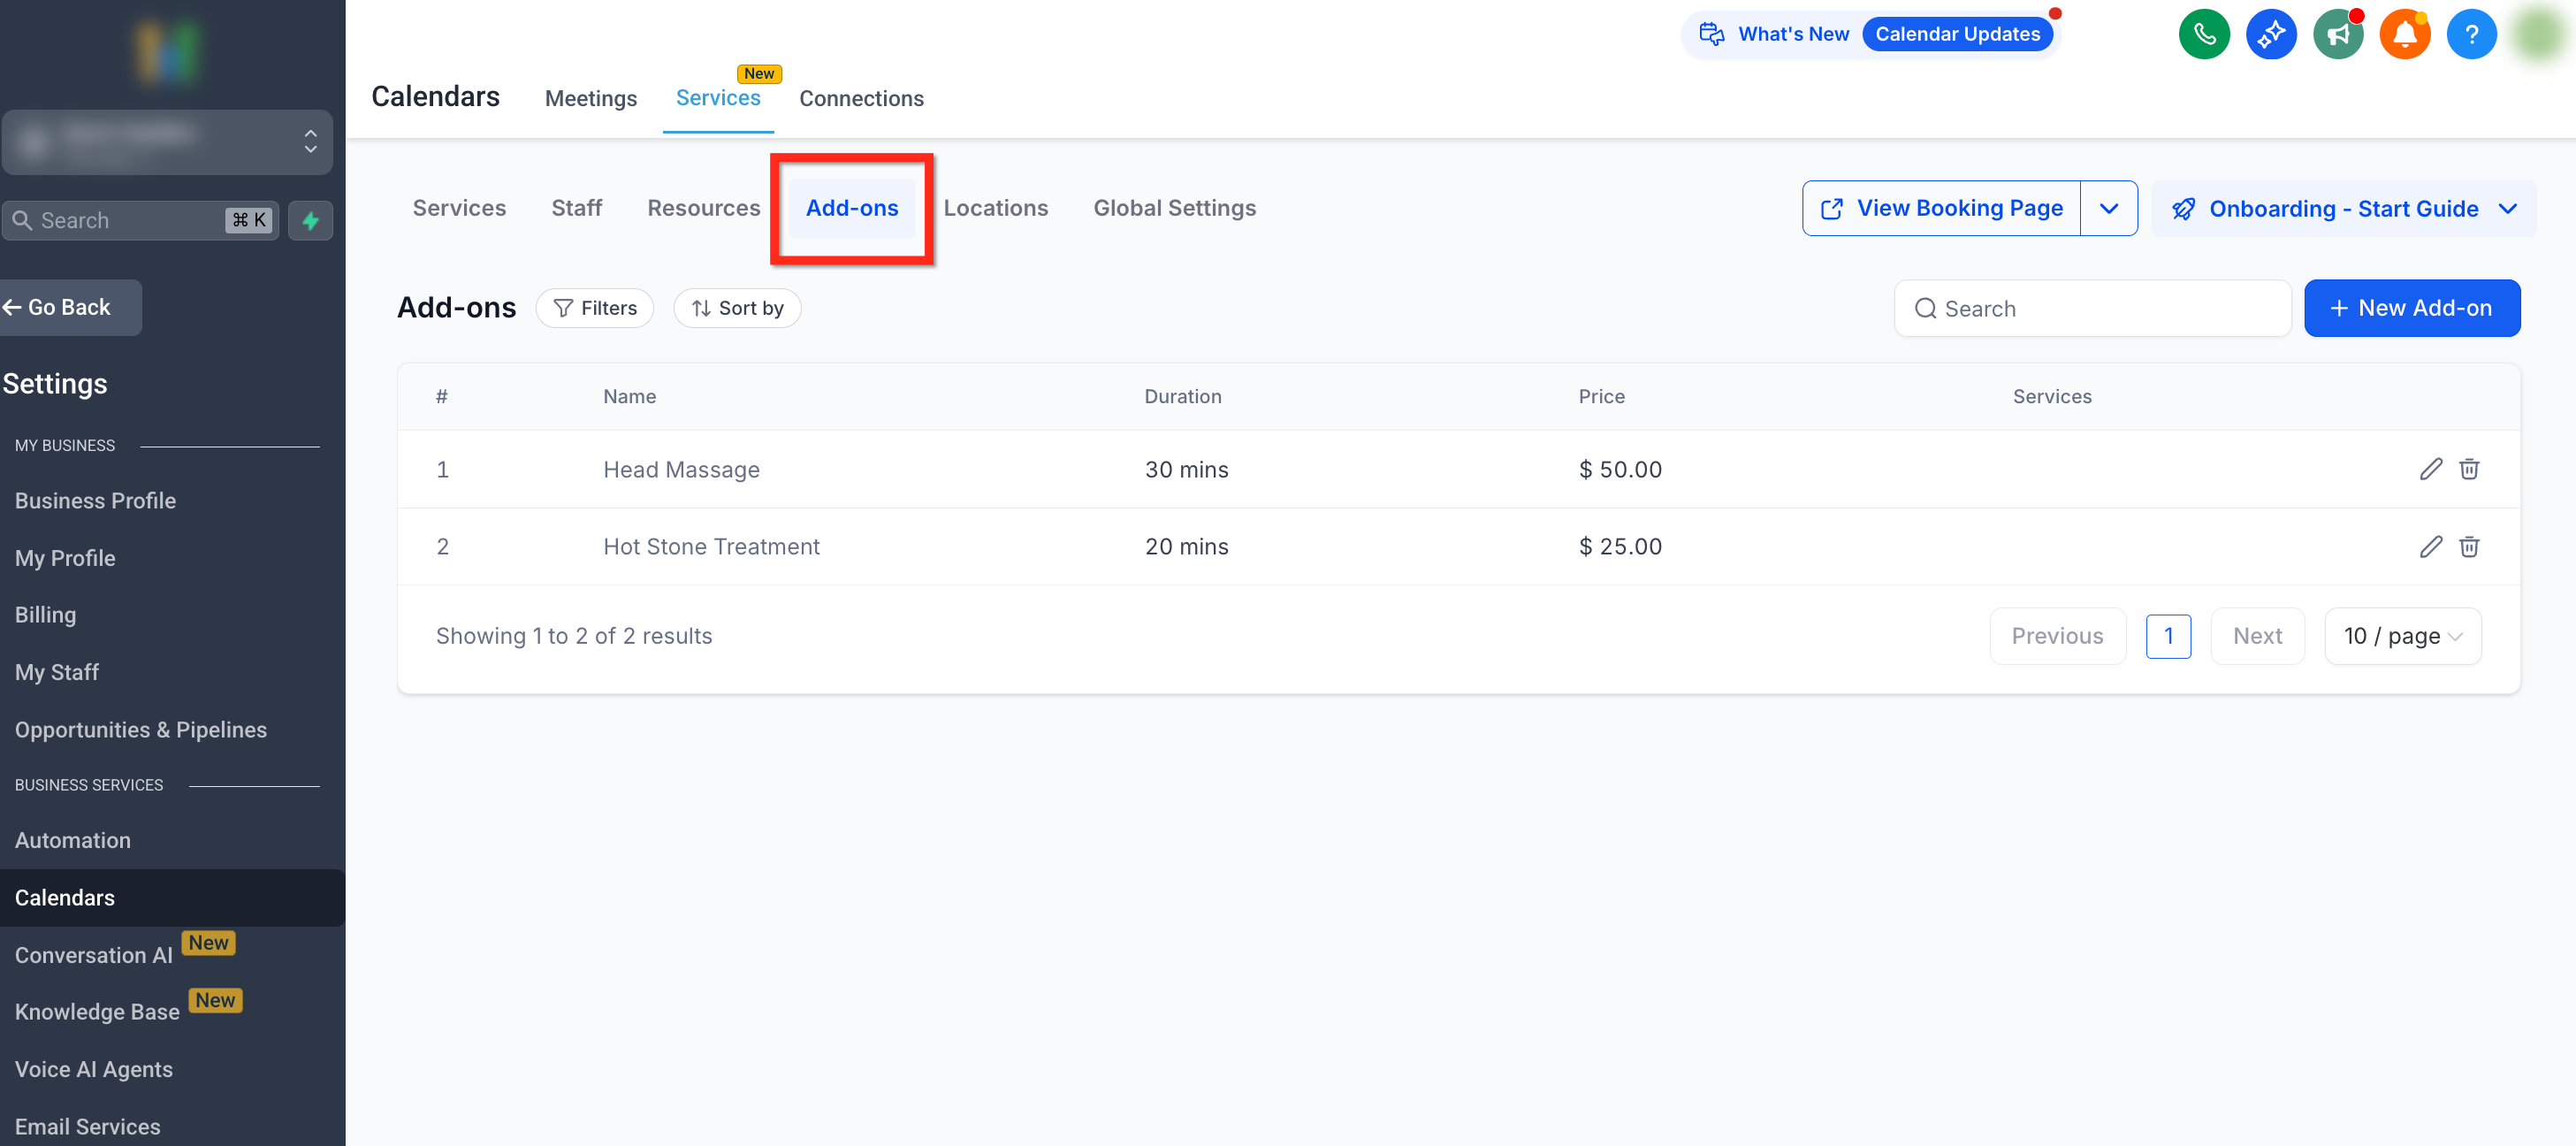Screen dimensions: 2576x1146
Task: Click the add-ons Search input field
Action: (x=2092, y=308)
